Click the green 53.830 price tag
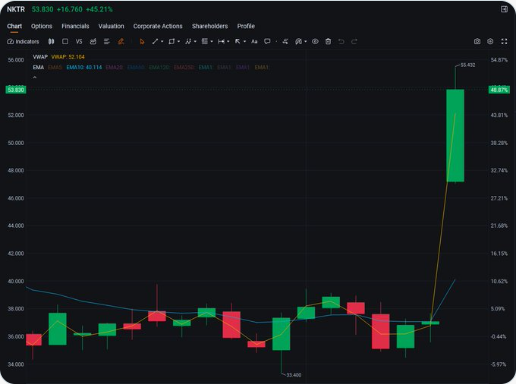This screenshot has height=384, width=516. tap(16, 90)
